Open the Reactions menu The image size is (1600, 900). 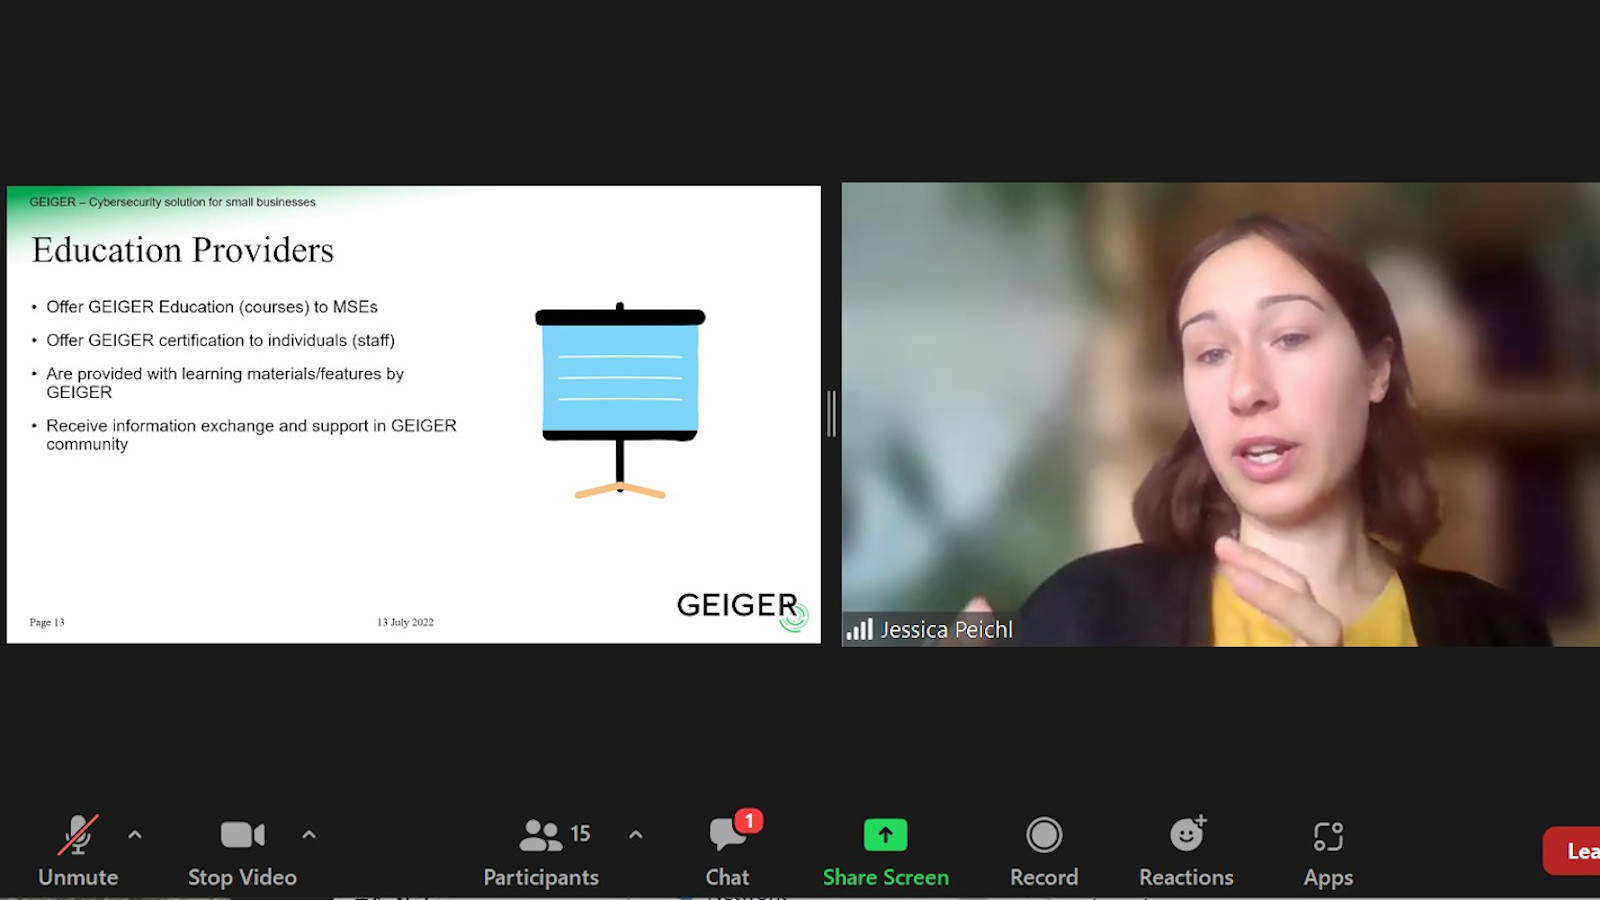tap(1186, 849)
